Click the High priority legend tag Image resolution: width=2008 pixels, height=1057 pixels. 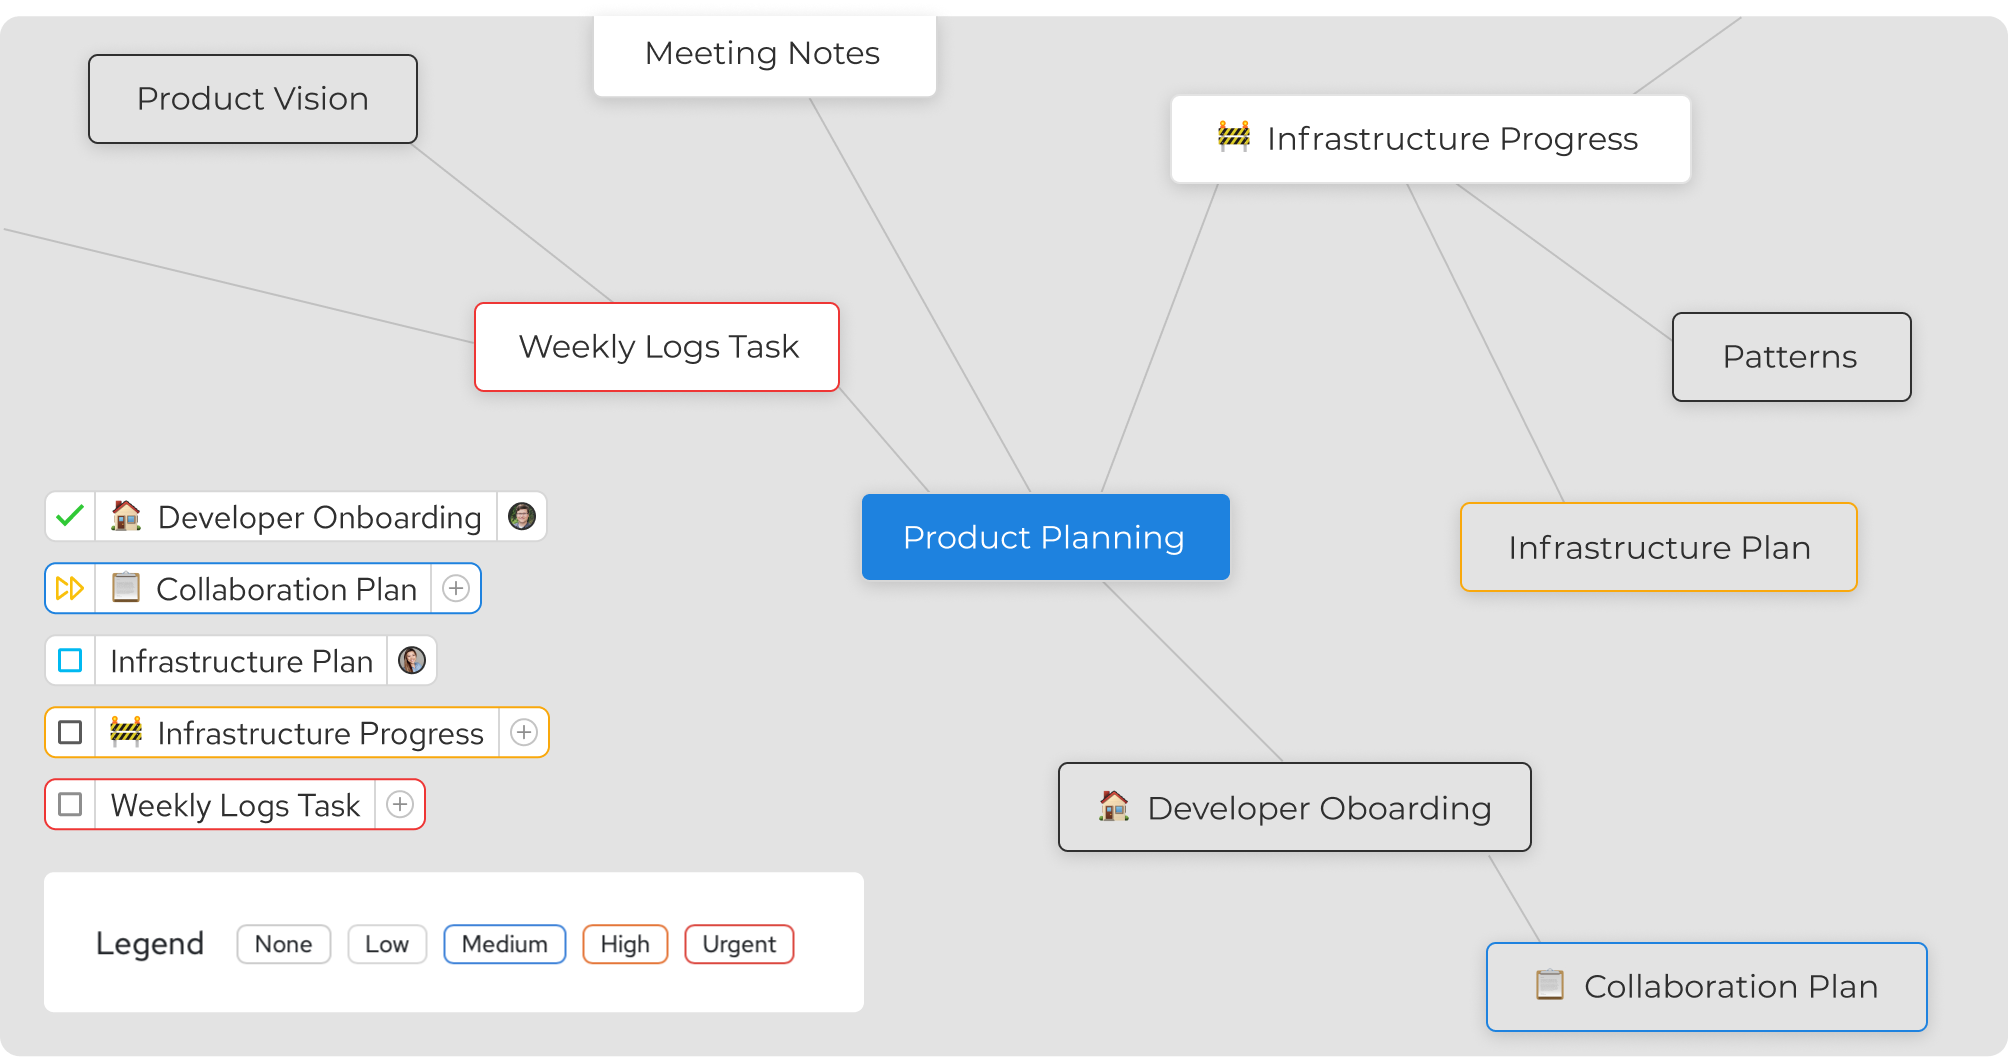625,944
